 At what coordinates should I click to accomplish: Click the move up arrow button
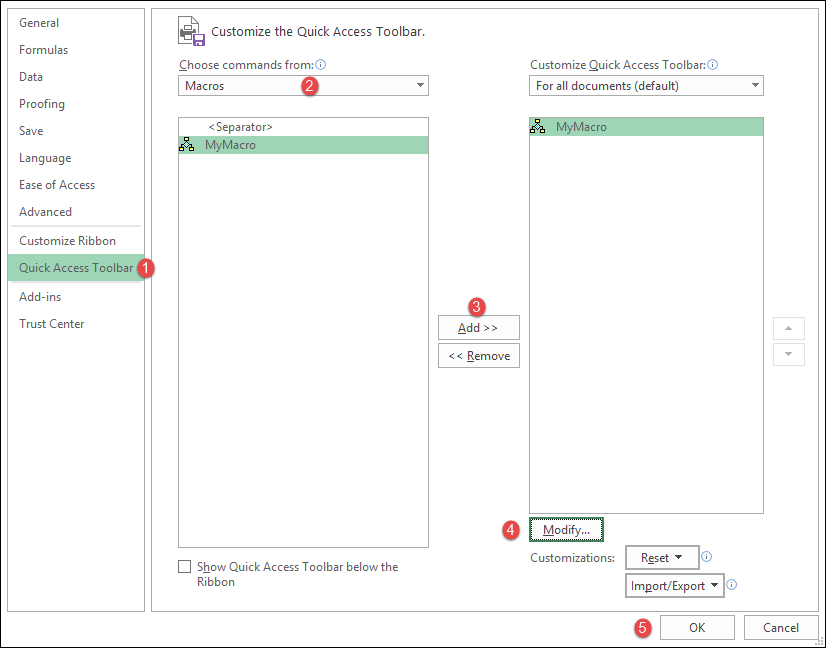[789, 327]
